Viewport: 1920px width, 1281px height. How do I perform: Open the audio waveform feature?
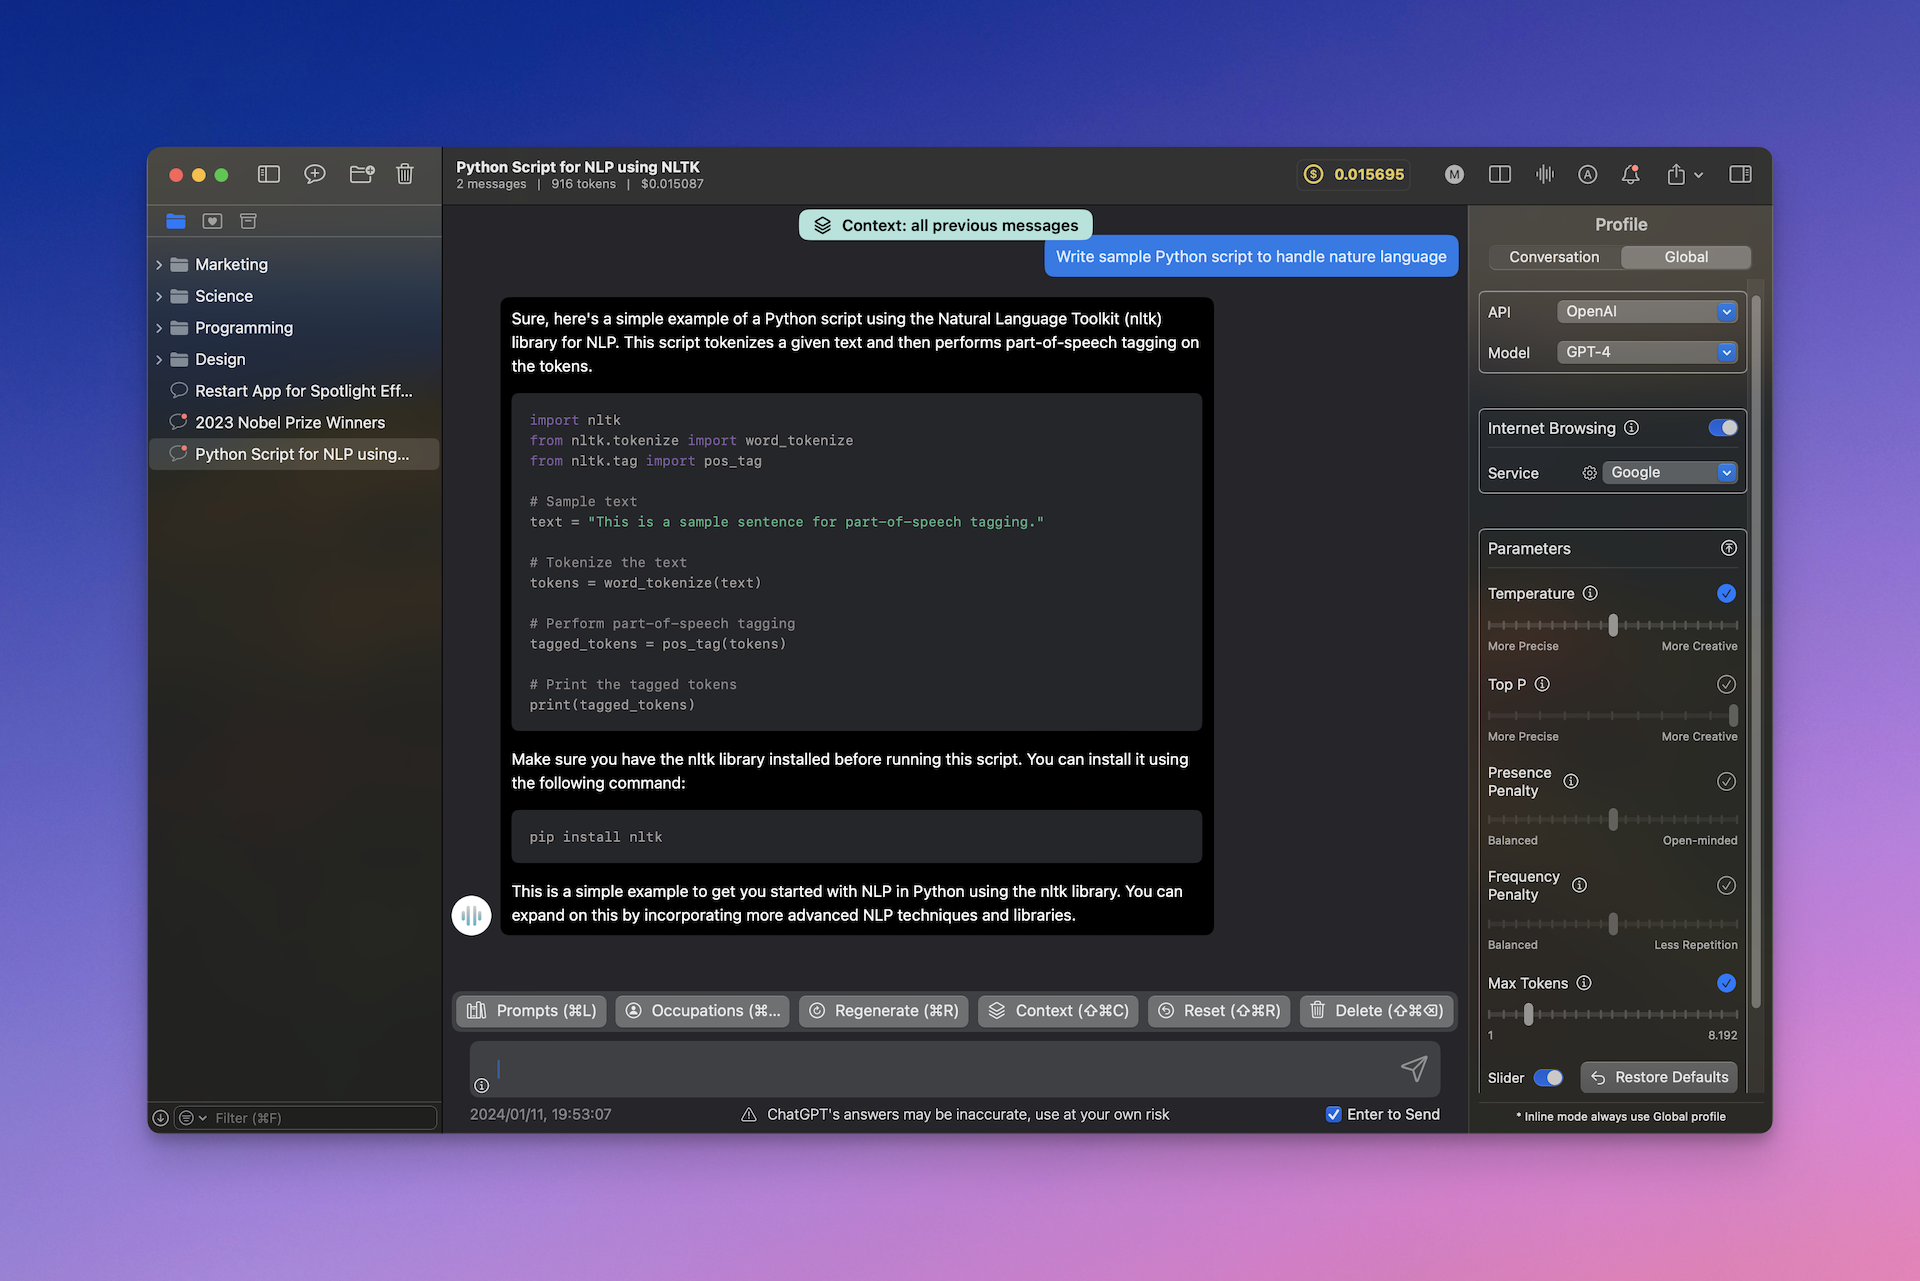click(x=1544, y=174)
